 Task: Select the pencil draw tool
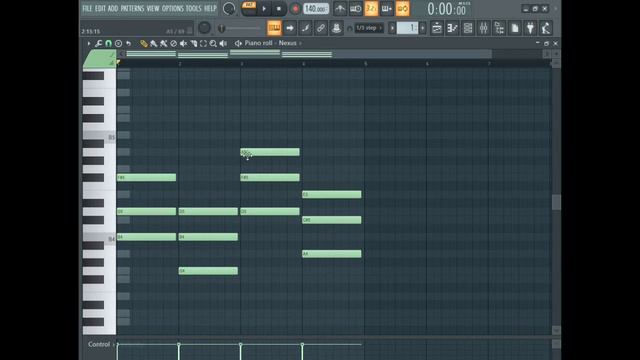(144, 43)
